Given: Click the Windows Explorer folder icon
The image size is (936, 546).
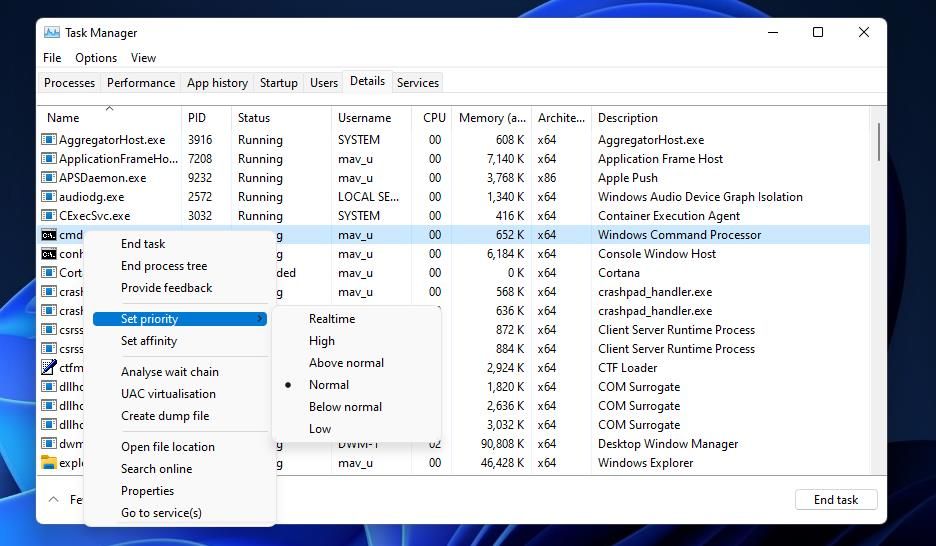Looking at the screenshot, I should pos(48,463).
